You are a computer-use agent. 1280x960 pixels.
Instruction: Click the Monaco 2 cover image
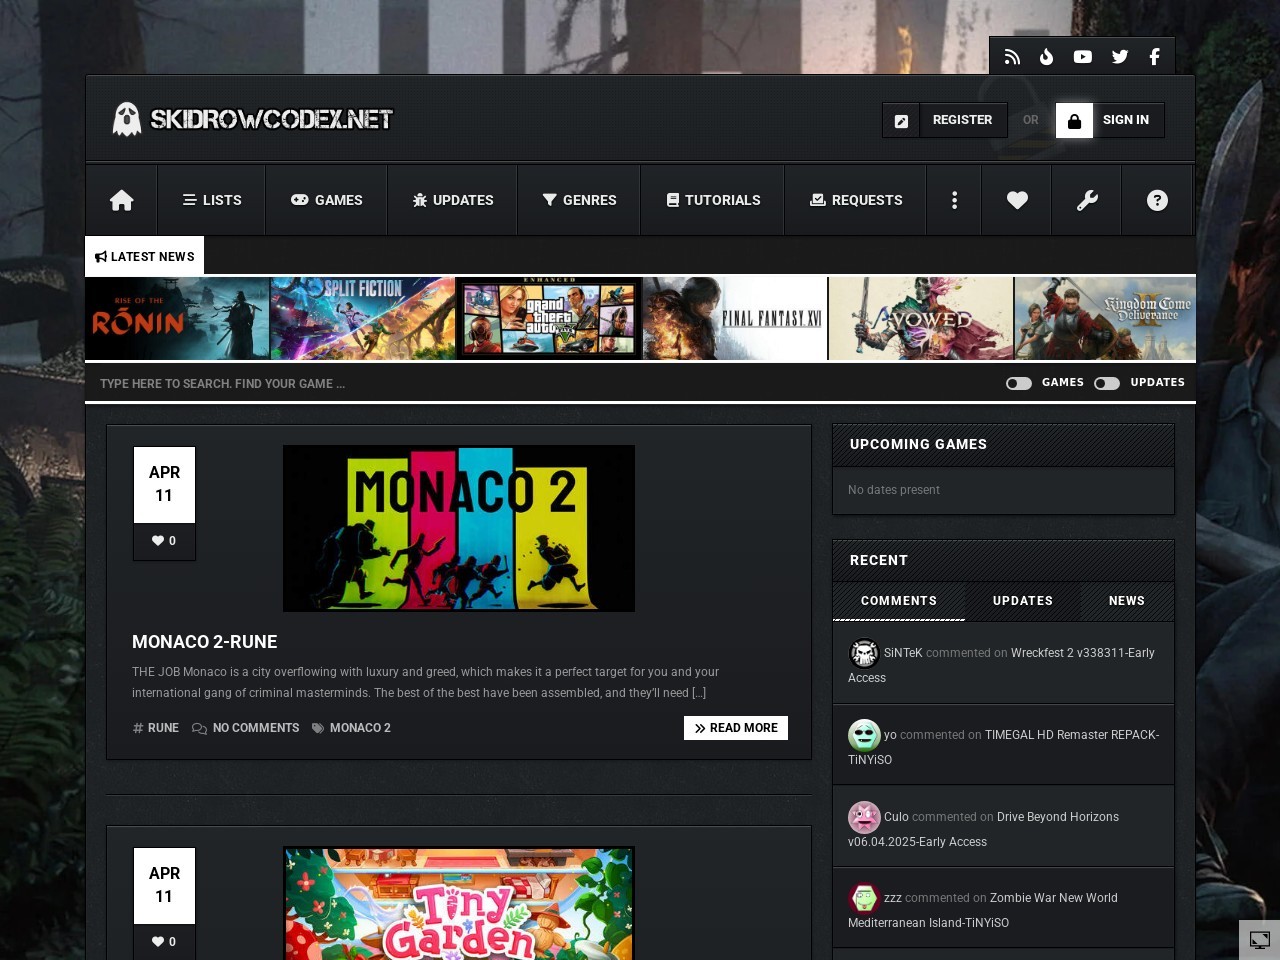[x=459, y=528]
